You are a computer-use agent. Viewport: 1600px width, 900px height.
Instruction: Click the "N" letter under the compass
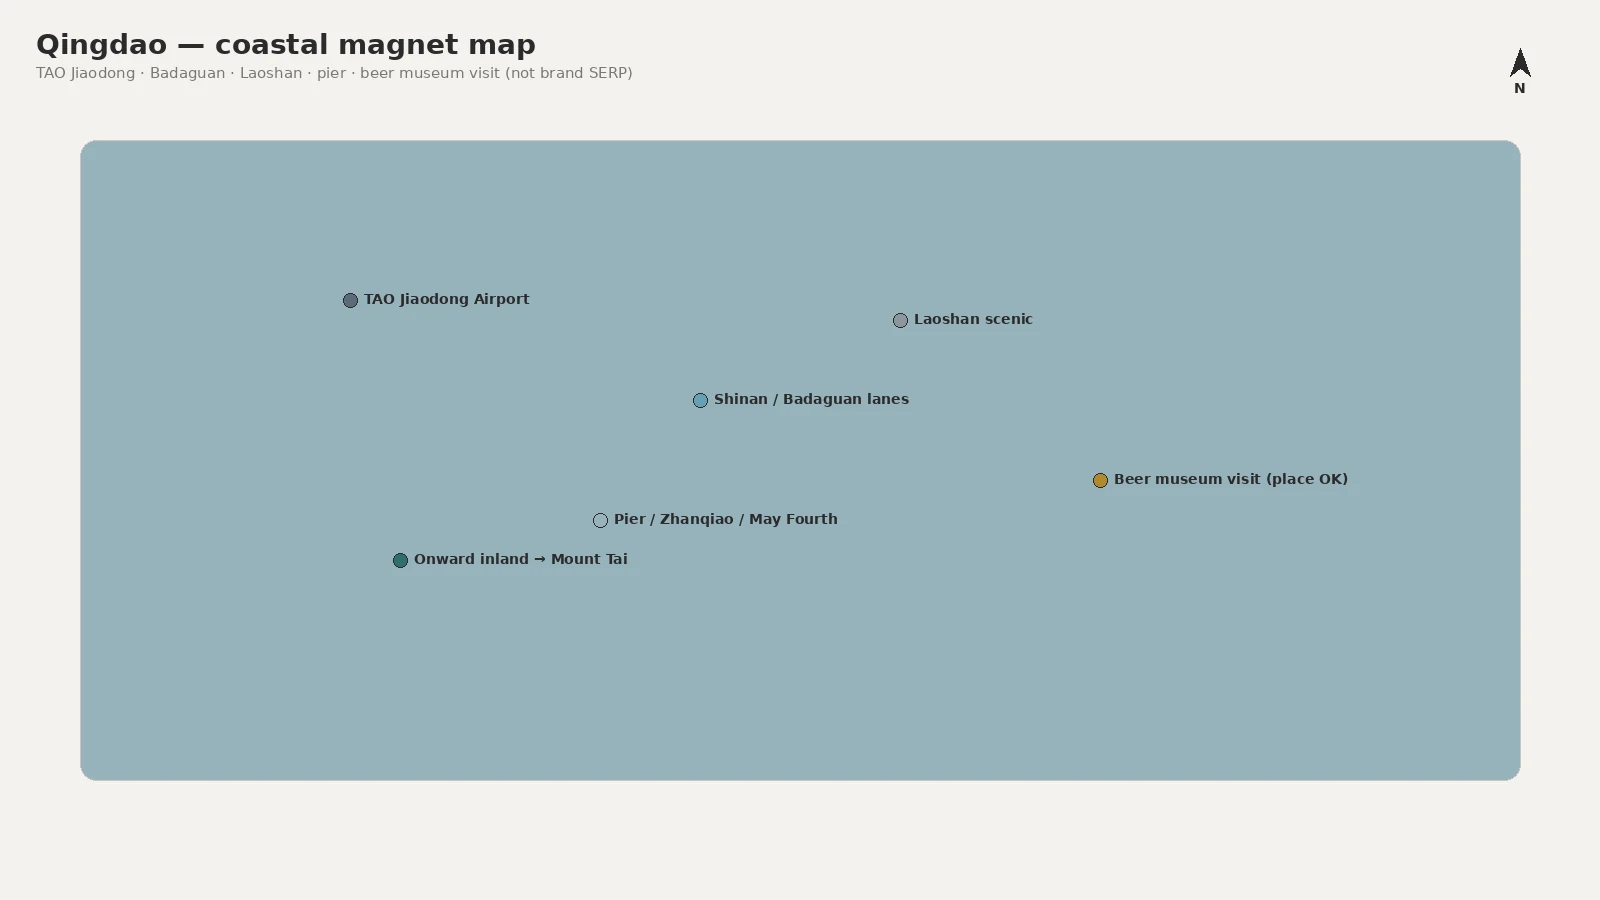1520,88
